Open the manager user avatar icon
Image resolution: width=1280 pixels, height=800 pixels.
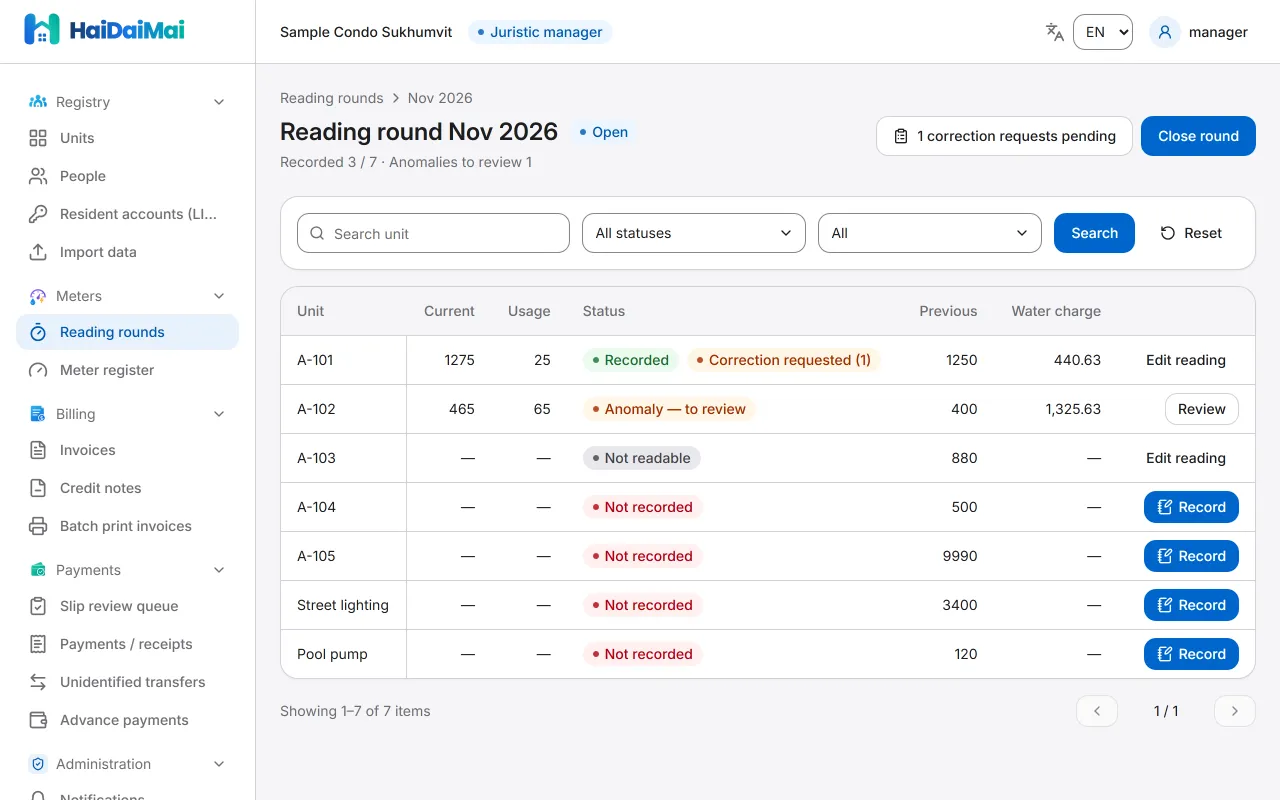(x=1165, y=32)
